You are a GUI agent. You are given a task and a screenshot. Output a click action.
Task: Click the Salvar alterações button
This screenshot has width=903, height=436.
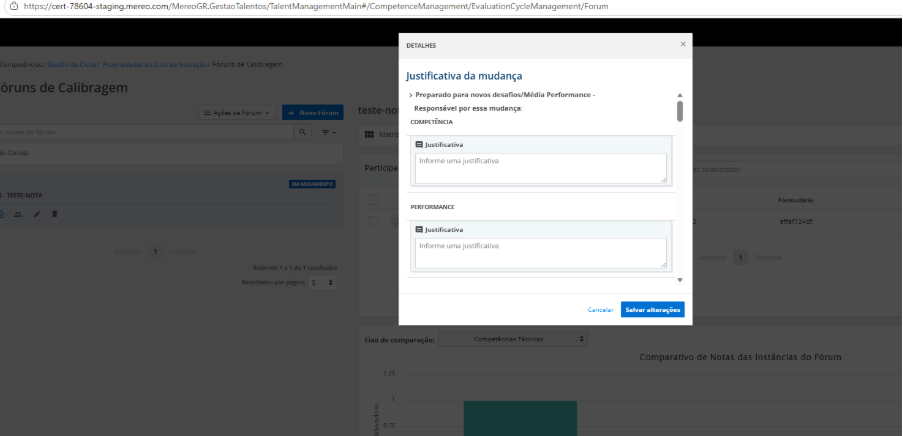tap(652, 310)
